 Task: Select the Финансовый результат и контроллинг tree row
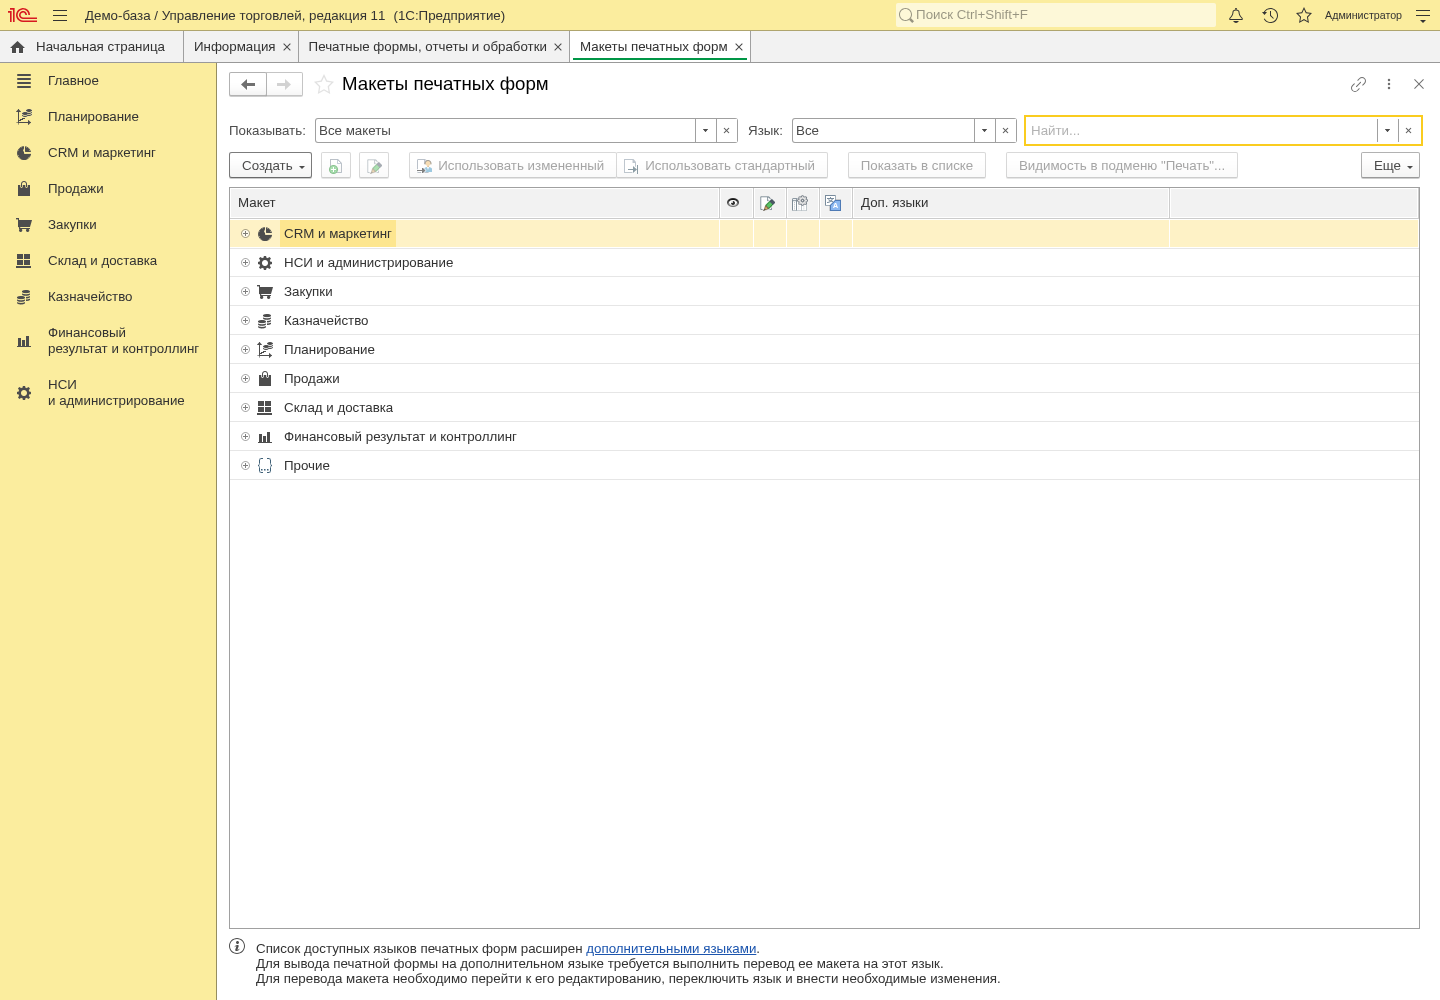coord(824,437)
